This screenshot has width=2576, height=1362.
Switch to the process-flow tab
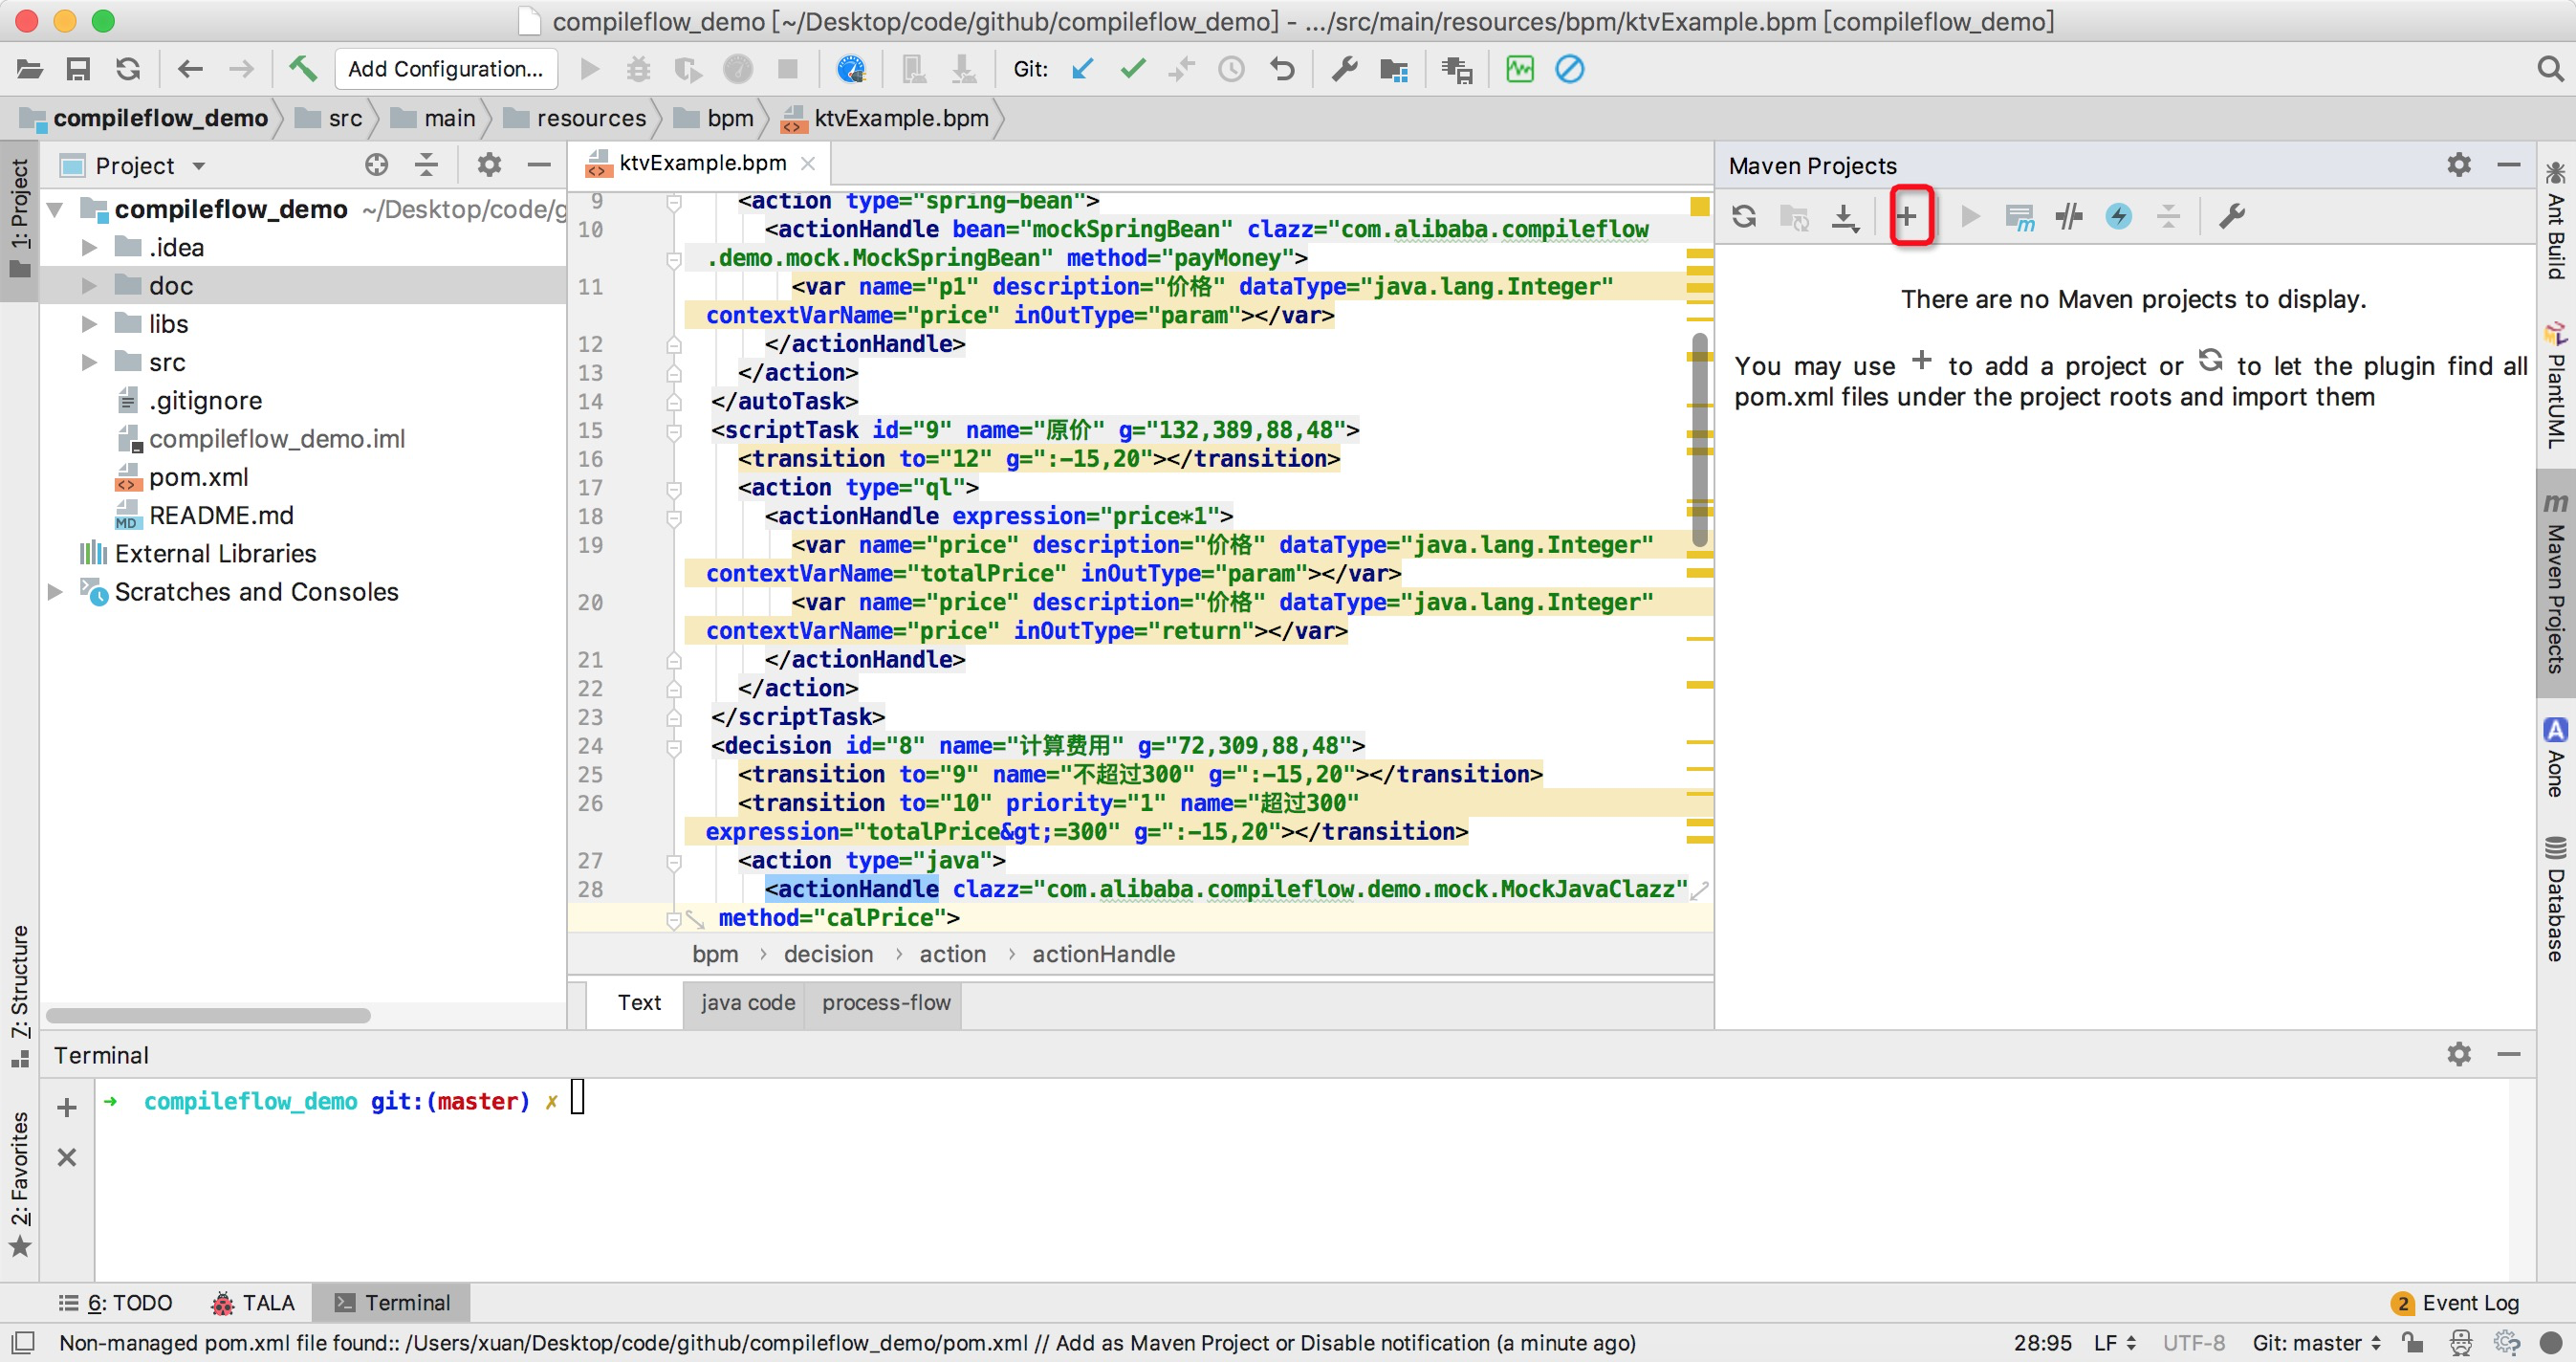[885, 1002]
